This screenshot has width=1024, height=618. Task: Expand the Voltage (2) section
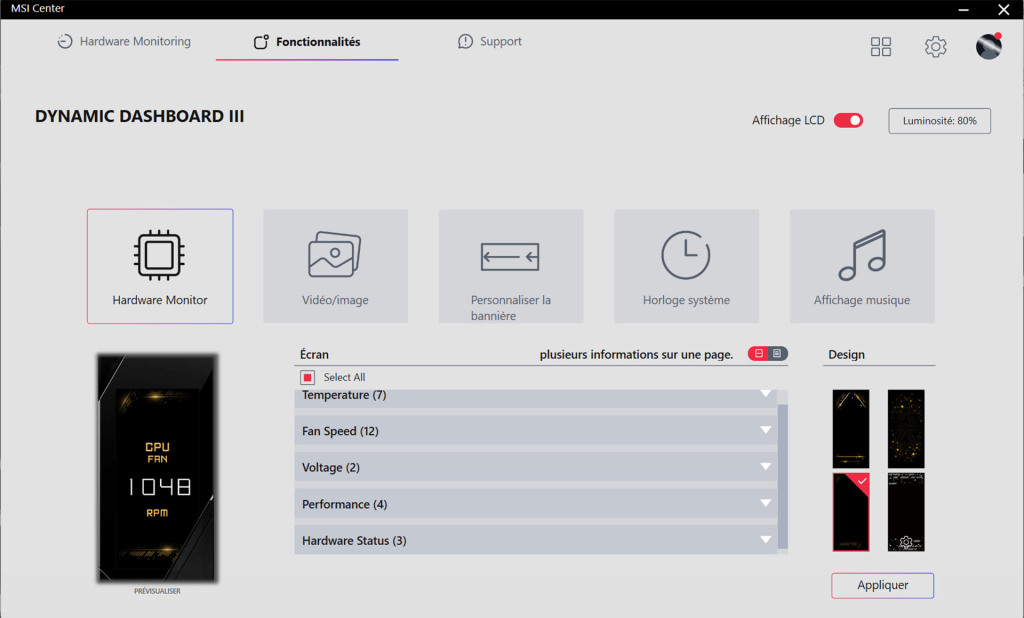coord(536,467)
